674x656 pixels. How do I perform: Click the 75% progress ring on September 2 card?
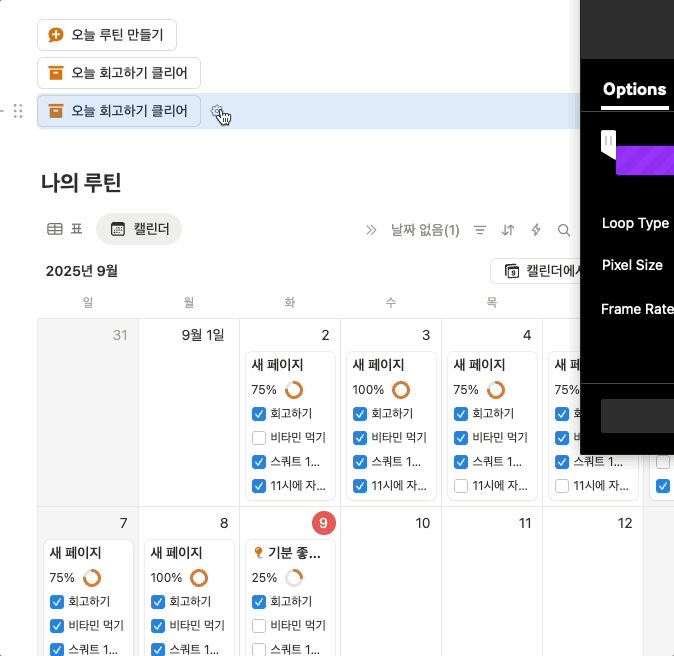[x=294, y=390]
